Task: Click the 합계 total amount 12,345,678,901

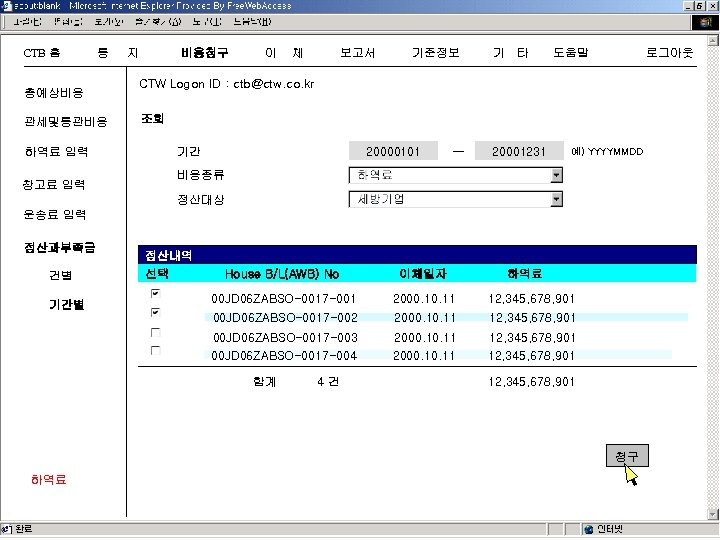Action: pos(532,382)
